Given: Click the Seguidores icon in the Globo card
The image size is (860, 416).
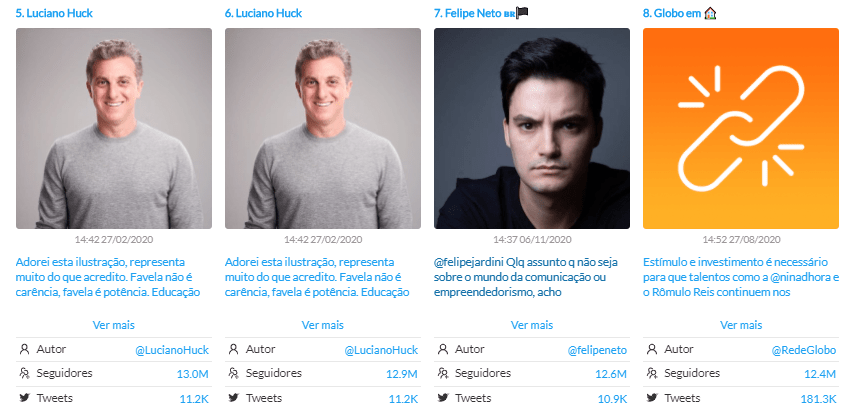Looking at the screenshot, I should [x=652, y=374].
